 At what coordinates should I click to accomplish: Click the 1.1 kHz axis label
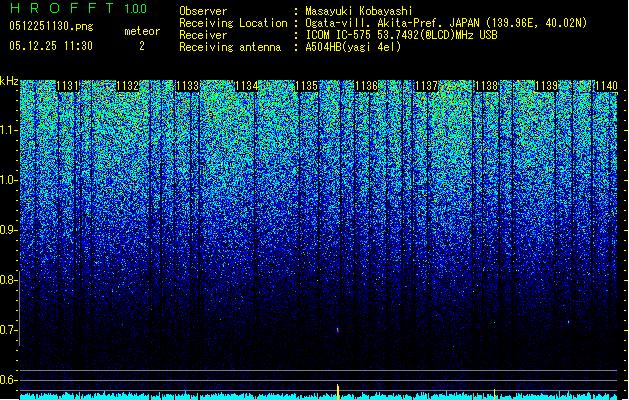click(x=8, y=130)
